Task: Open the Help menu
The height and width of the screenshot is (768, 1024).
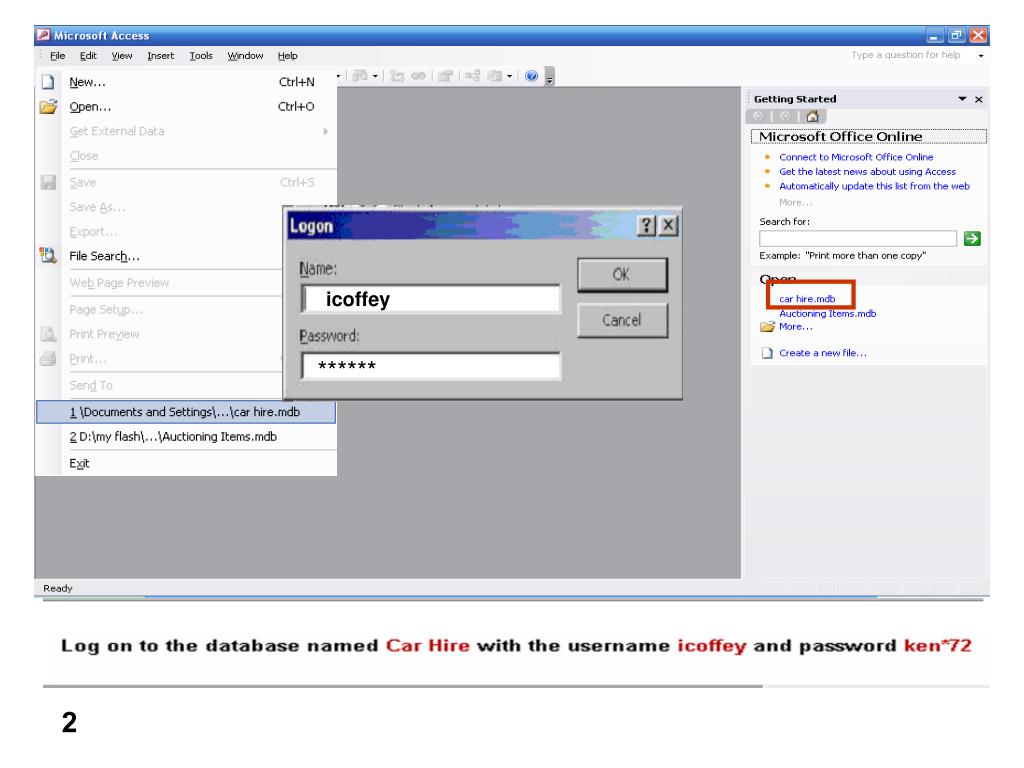Action: [x=287, y=56]
